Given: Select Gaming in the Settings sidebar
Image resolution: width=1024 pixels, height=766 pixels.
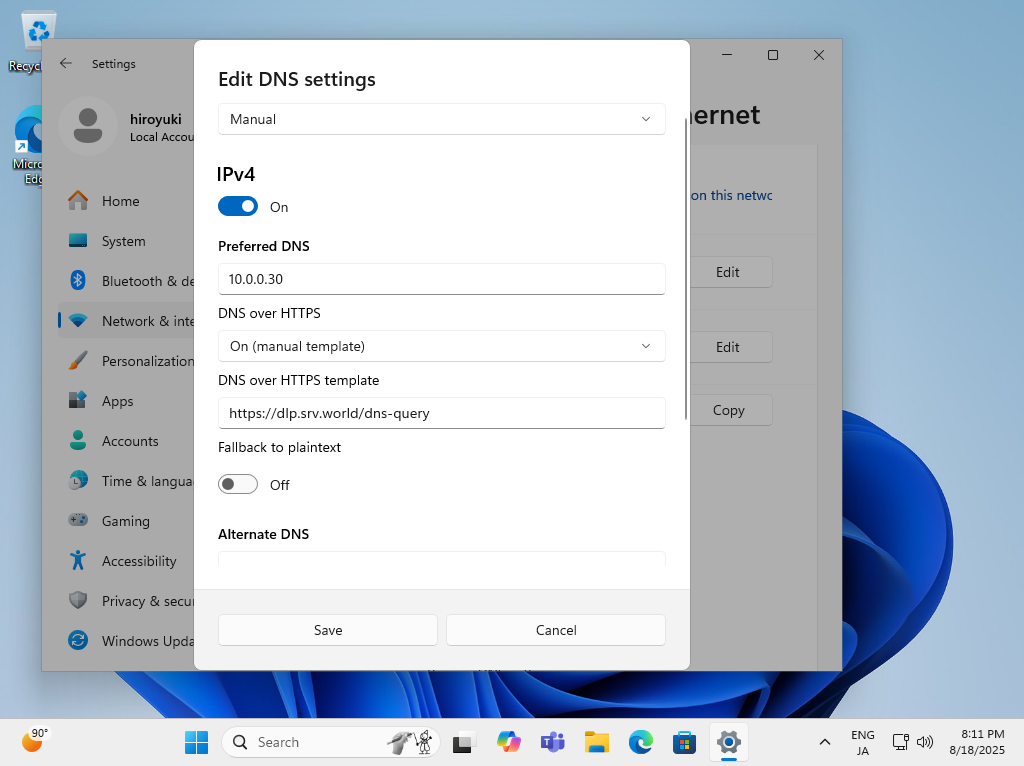Looking at the screenshot, I should [125, 521].
